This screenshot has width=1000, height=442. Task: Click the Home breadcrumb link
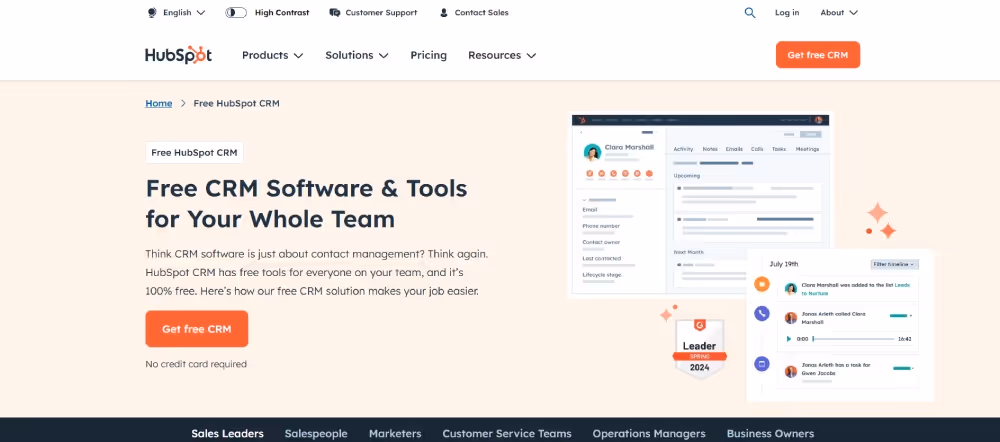click(x=159, y=103)
